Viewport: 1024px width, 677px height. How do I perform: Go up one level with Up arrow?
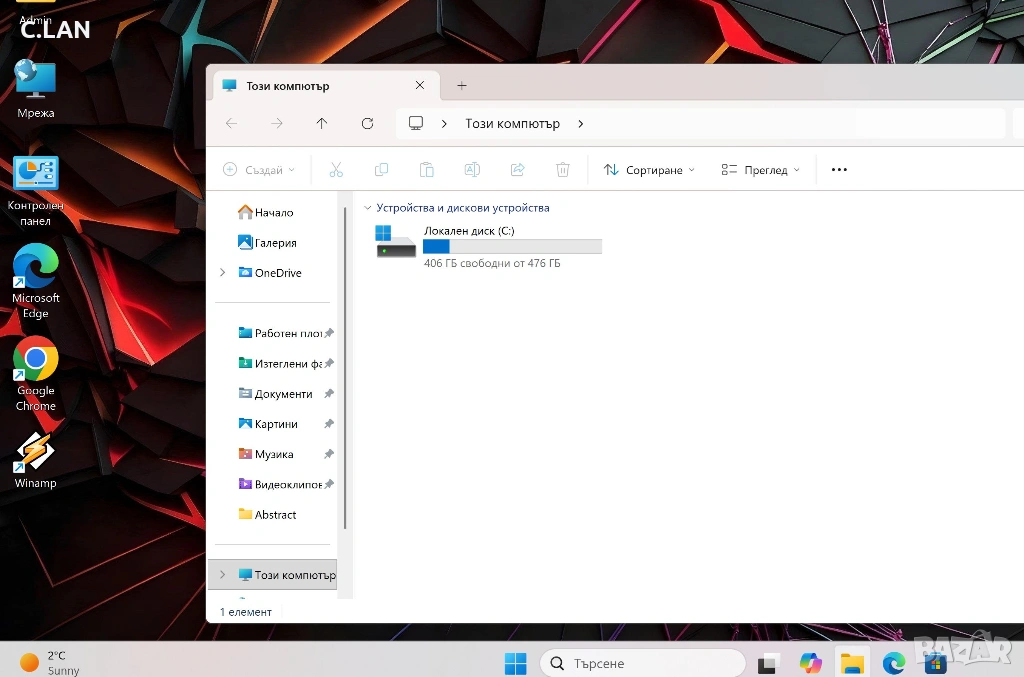321,124
